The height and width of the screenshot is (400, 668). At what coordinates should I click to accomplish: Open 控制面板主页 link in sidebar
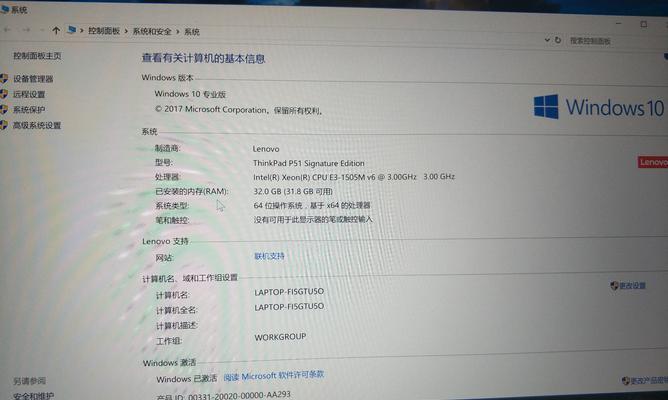pos(37,56)
